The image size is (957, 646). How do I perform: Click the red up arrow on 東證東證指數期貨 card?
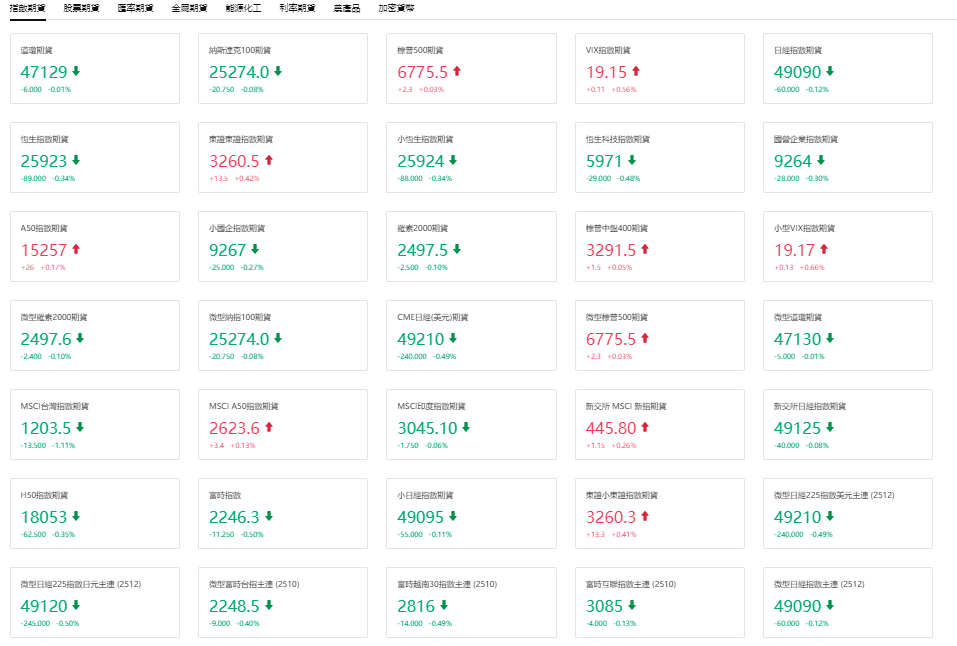click(x=268, y=160)
